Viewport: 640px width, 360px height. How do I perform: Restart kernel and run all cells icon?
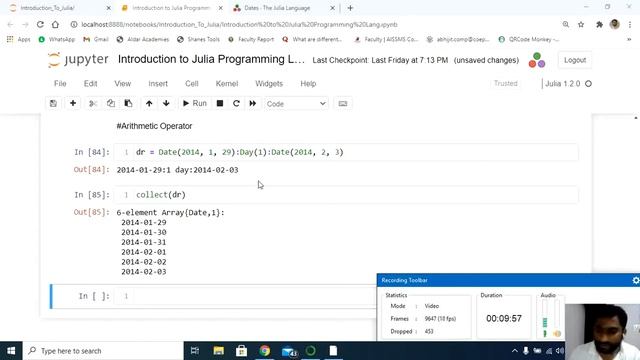coord(253,103)
